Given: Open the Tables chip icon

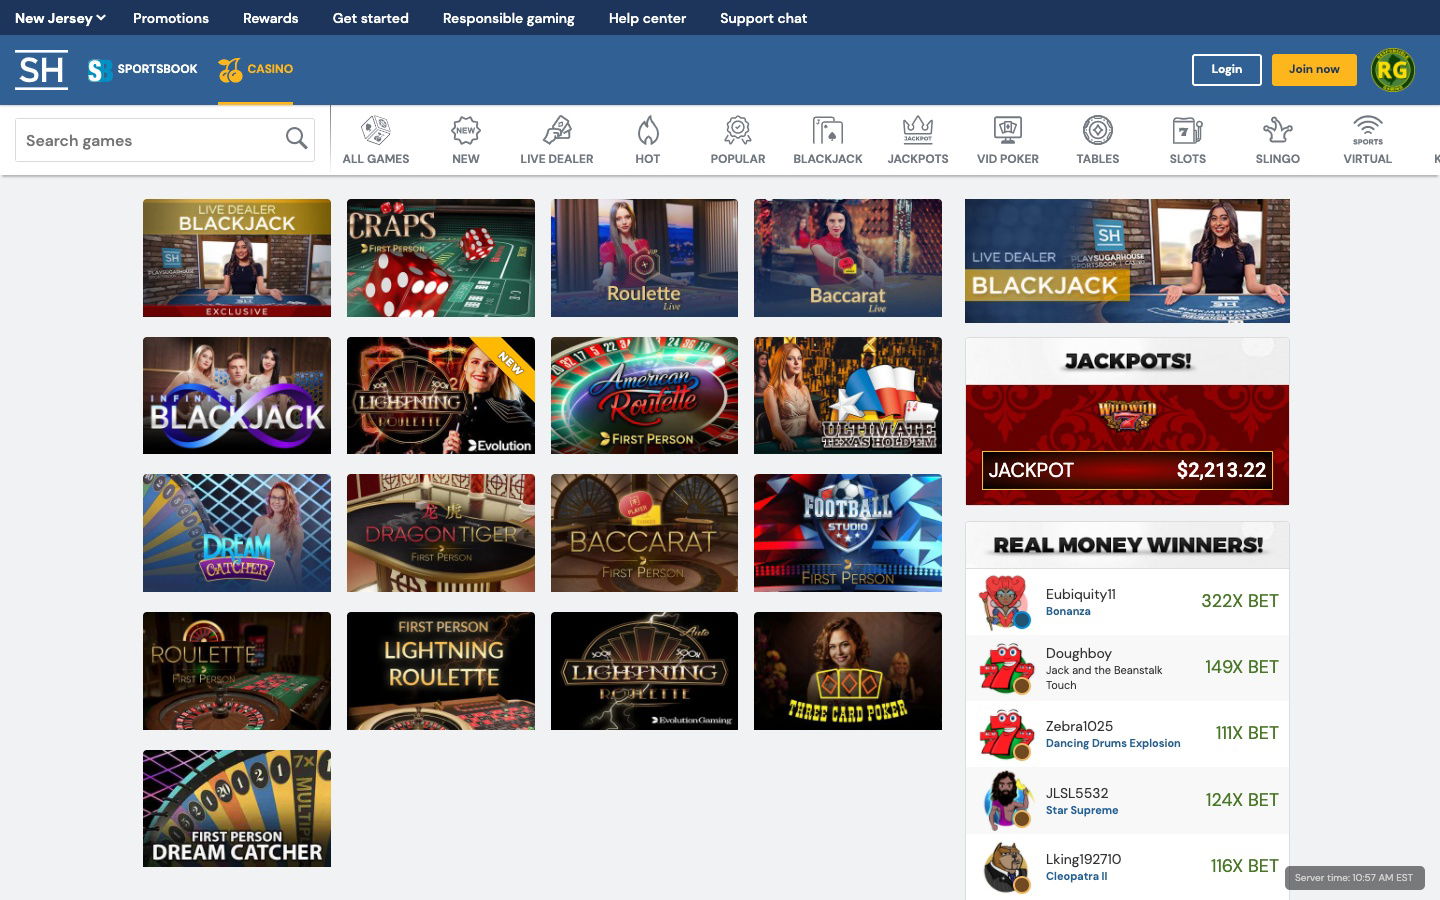Looking at the screenshot, I should coord(1097,130).
